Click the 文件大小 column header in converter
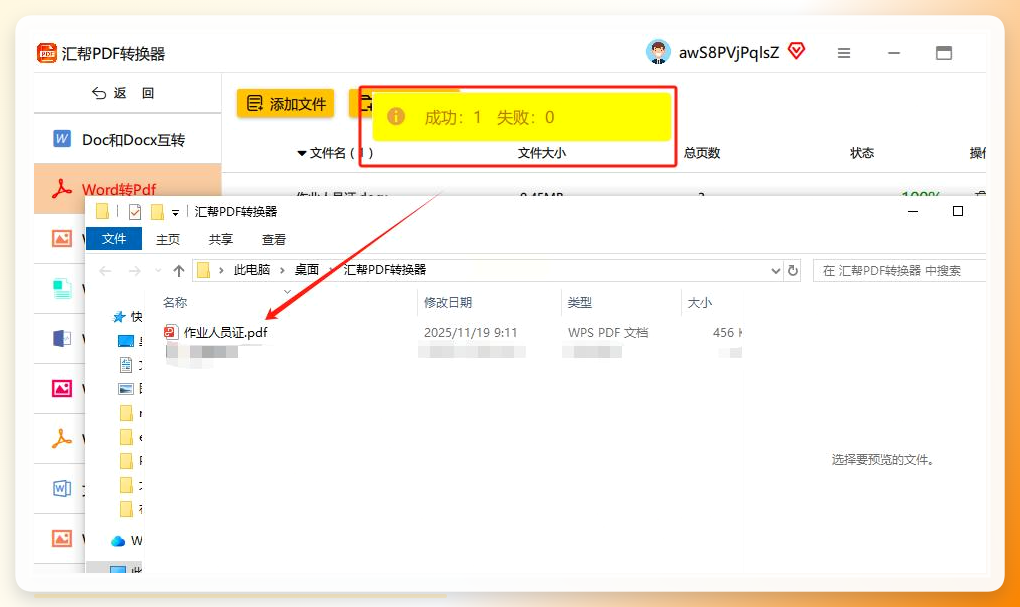The width and height of the screenshot is (1020, 607). pyautogui.click(x=541, y=153)
